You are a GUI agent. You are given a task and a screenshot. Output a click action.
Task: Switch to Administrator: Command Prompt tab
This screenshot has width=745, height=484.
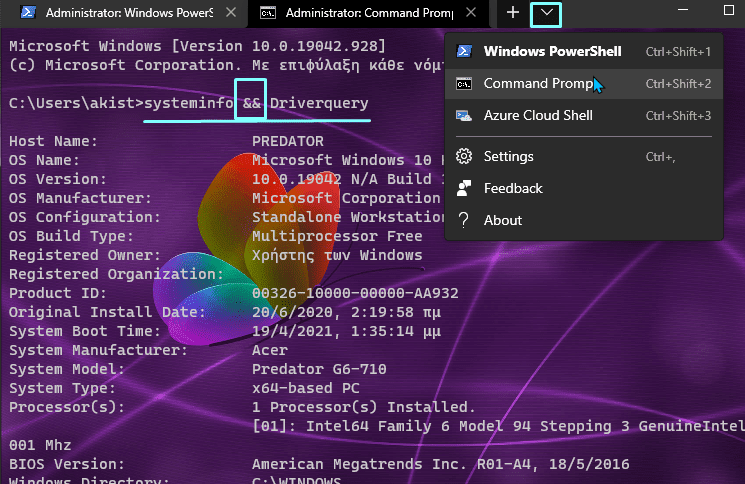coord(369,13)
